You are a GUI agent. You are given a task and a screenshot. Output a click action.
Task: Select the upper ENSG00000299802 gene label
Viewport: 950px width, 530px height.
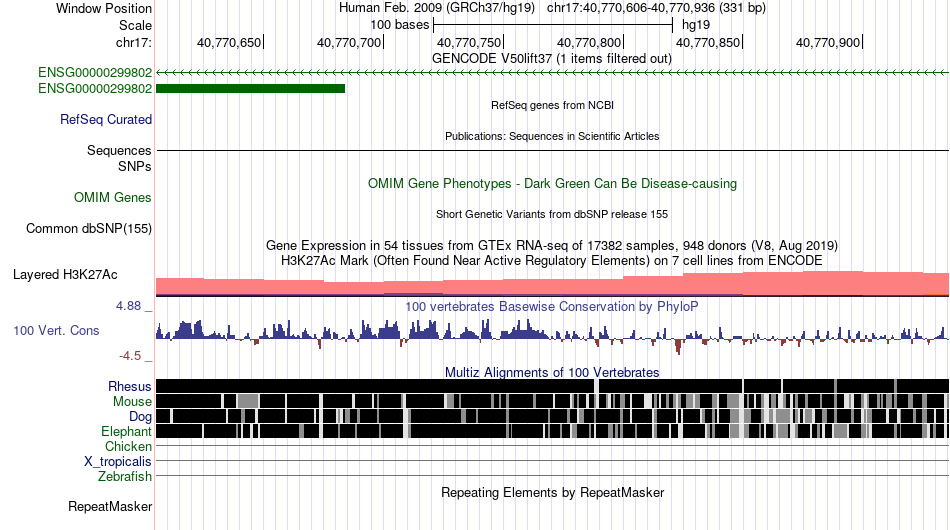click(x=95, y=73)
